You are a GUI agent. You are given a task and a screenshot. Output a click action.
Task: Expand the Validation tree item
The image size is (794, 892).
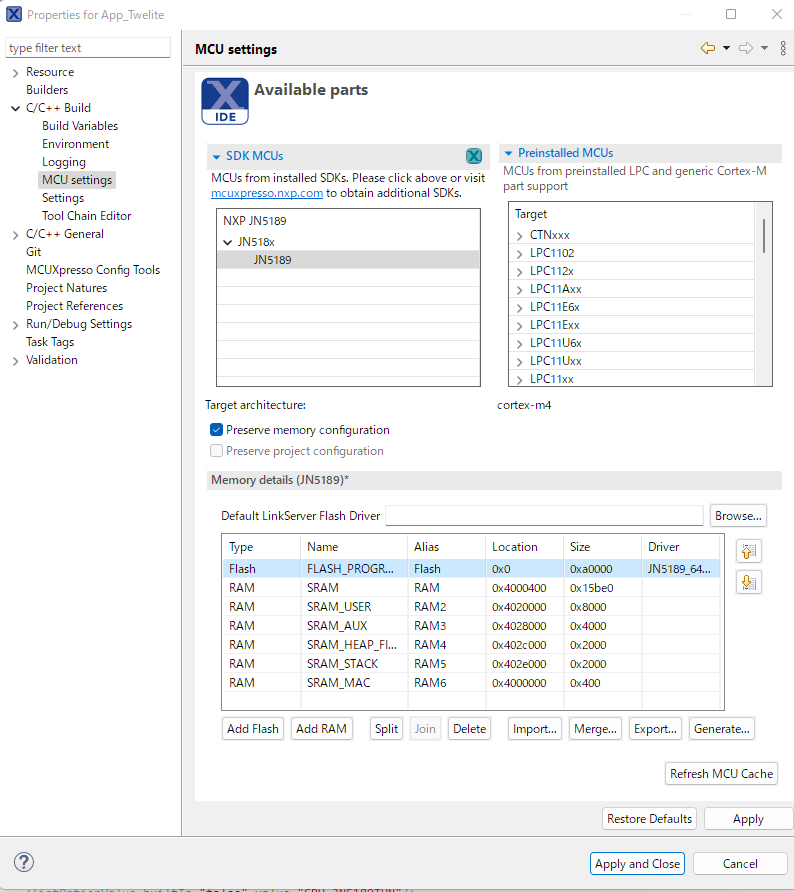(x=15, y=361)
